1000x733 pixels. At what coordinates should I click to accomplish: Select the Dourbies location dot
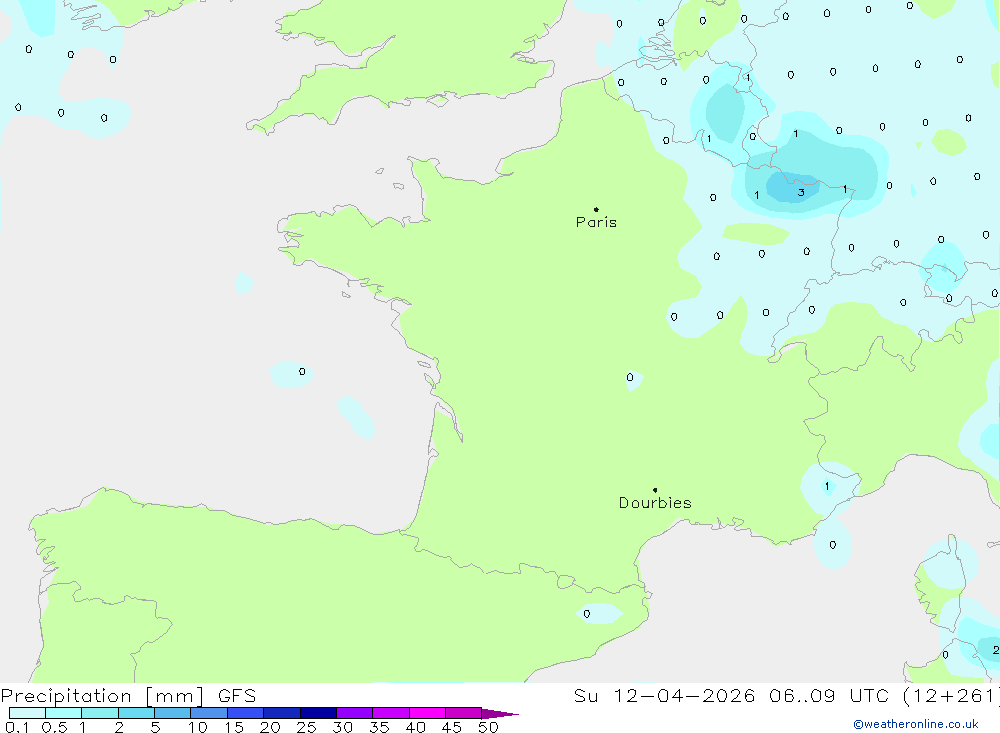pyautogui.click(x=655, y=490)
